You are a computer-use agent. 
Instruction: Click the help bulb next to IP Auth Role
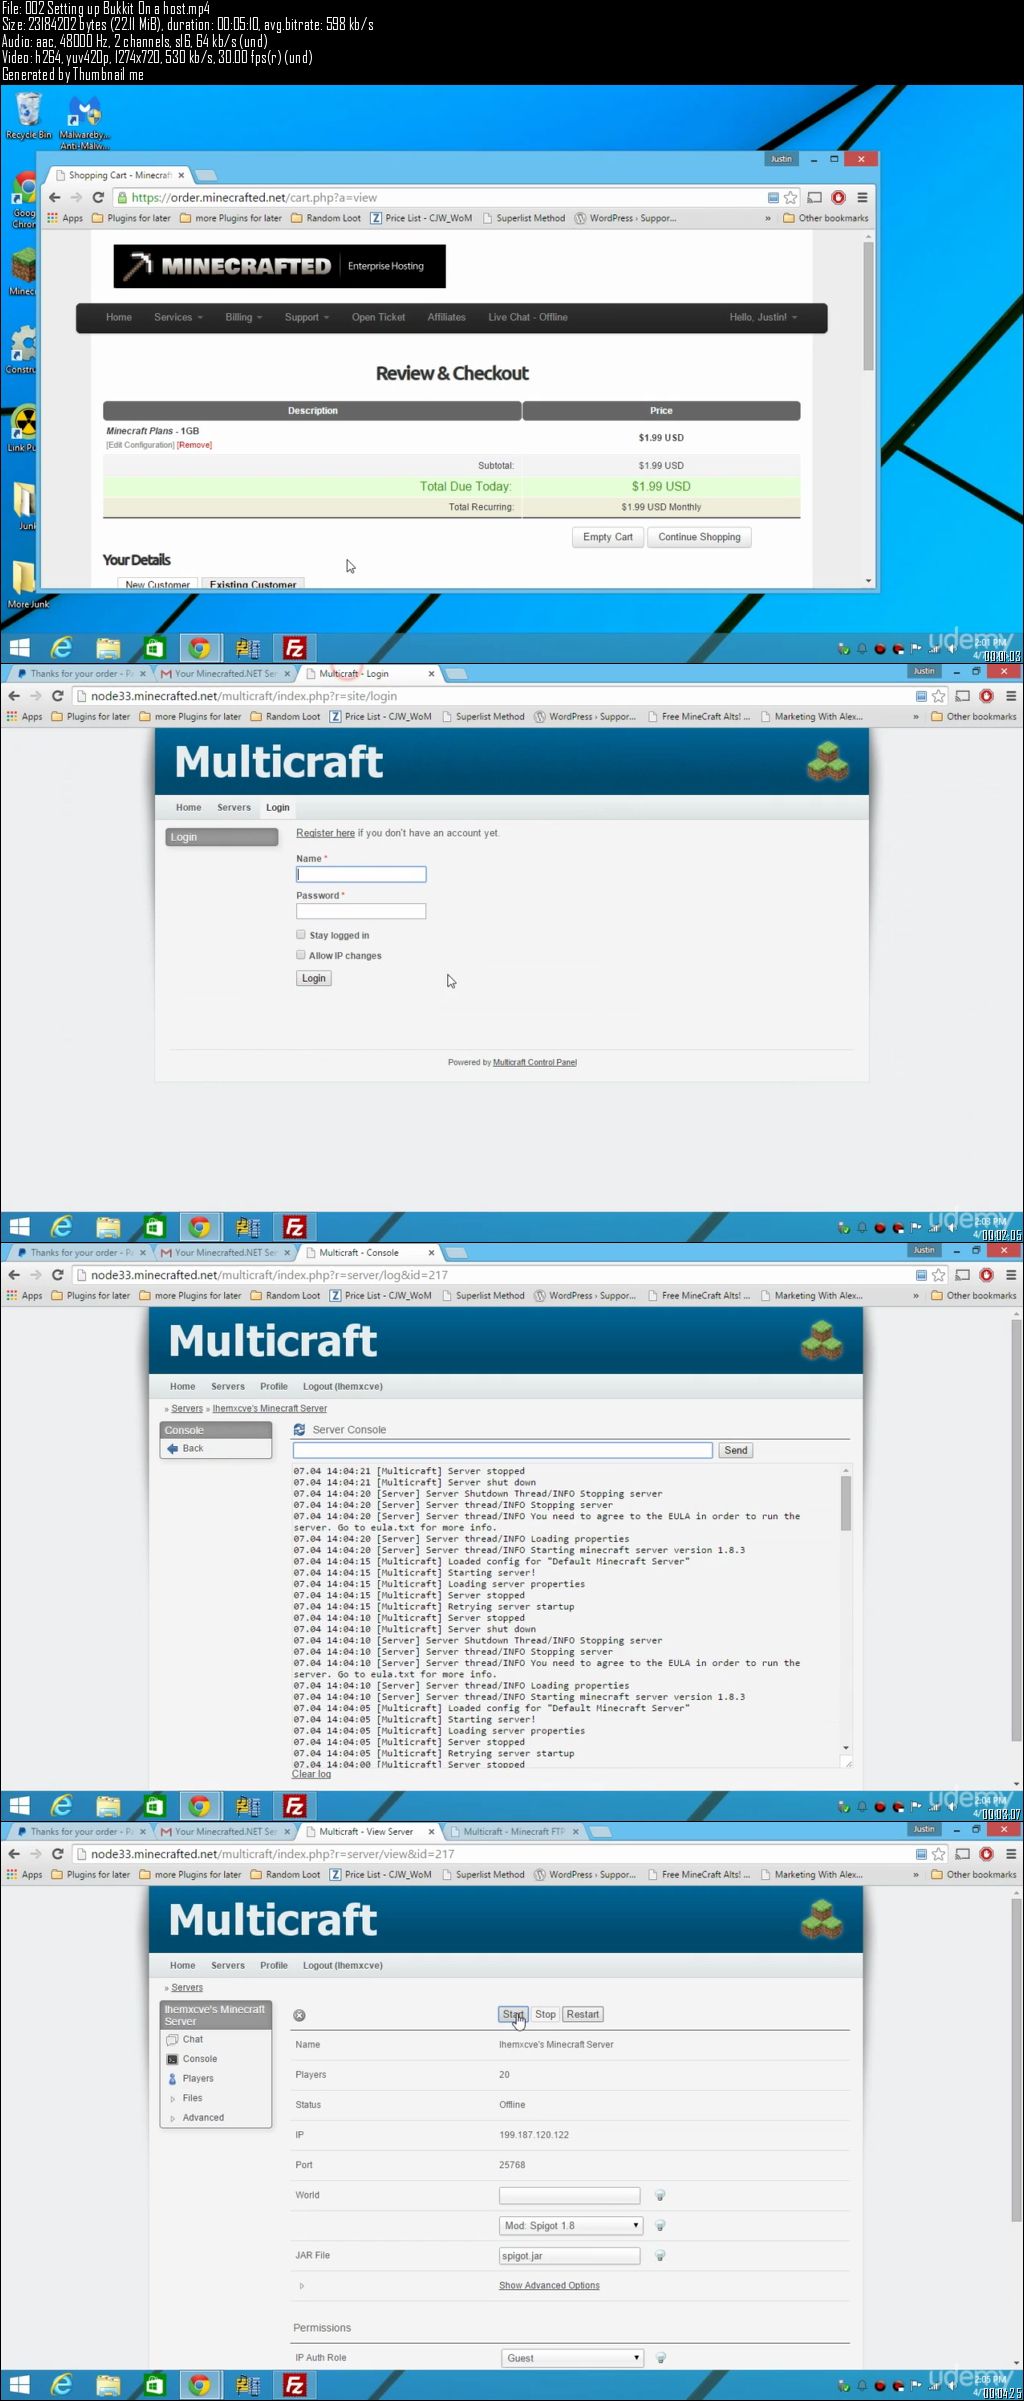click(660, 2357)
